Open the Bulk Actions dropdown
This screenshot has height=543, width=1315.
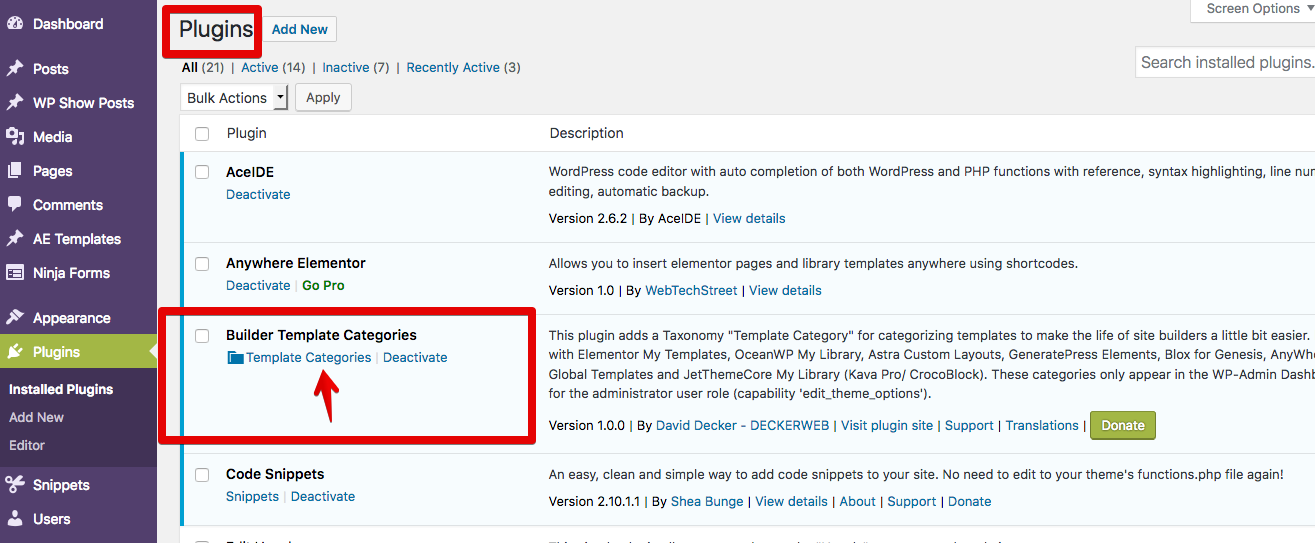(x=235, y=97)
